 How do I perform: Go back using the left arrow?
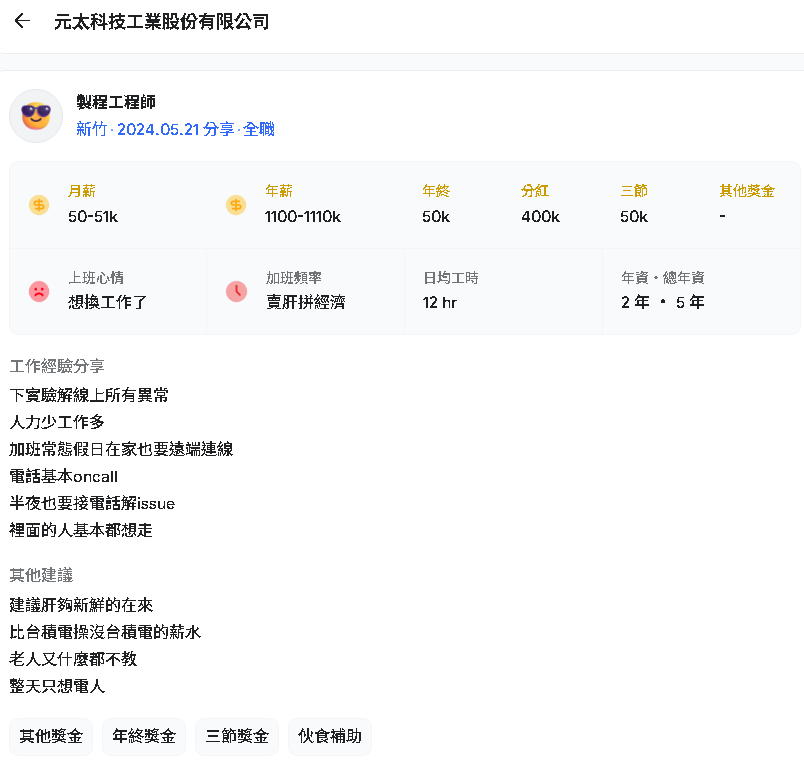(22, 21)
